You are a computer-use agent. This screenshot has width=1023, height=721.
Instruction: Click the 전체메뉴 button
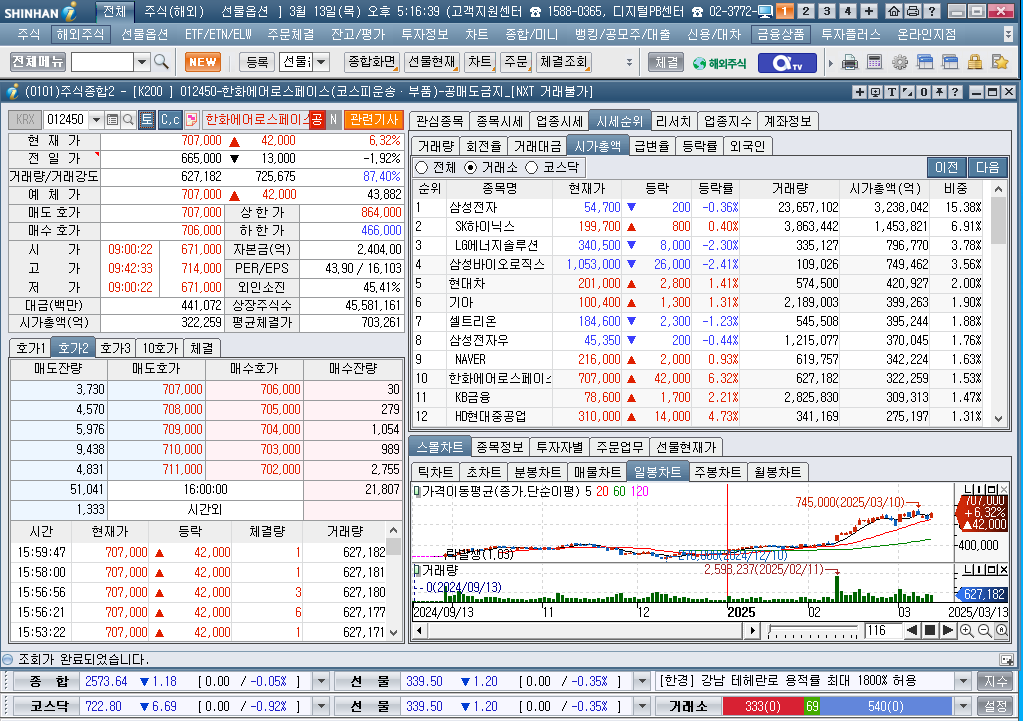[x=38, y=62]
